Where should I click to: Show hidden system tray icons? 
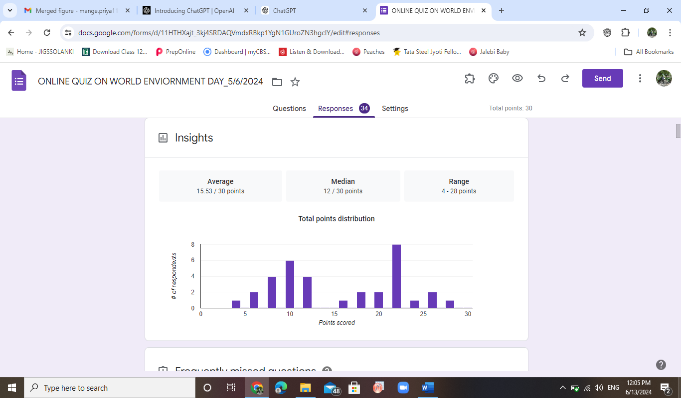click(562, 388)
